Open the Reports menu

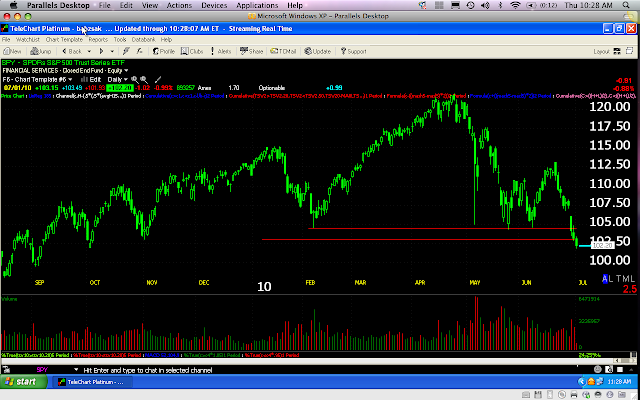(98, 40)
